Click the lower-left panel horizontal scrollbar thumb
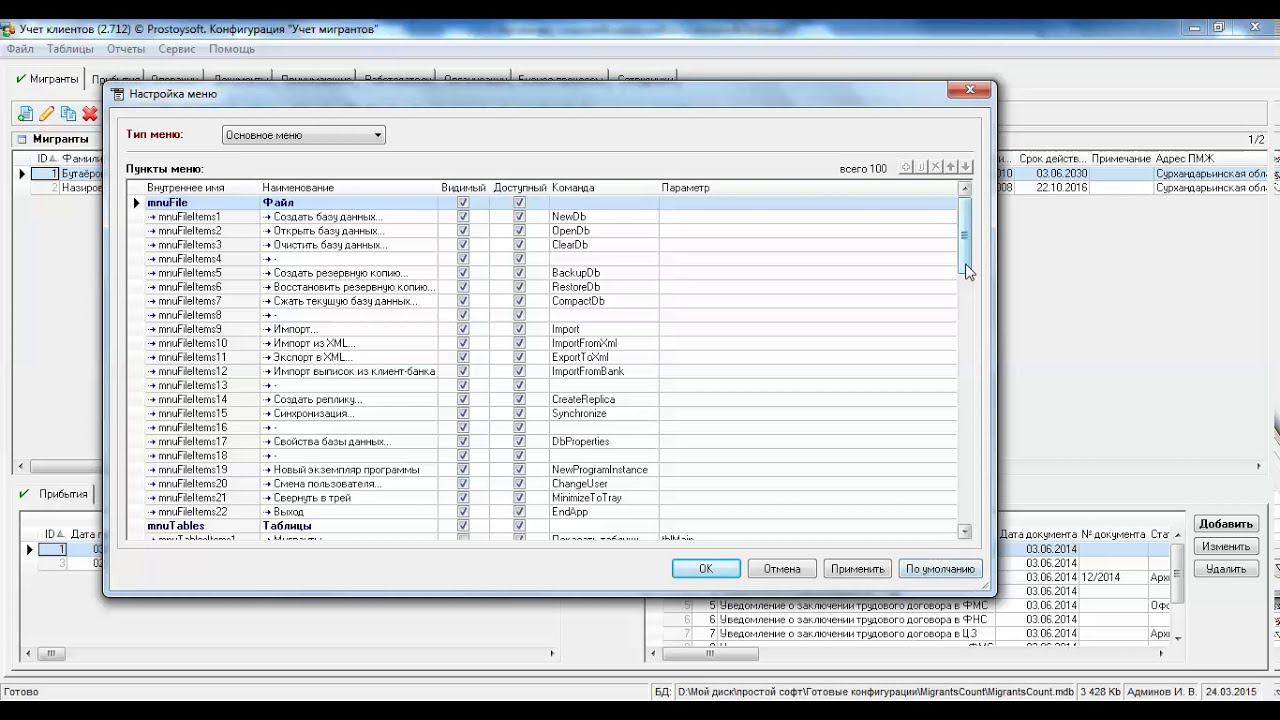 click(50, 654)
